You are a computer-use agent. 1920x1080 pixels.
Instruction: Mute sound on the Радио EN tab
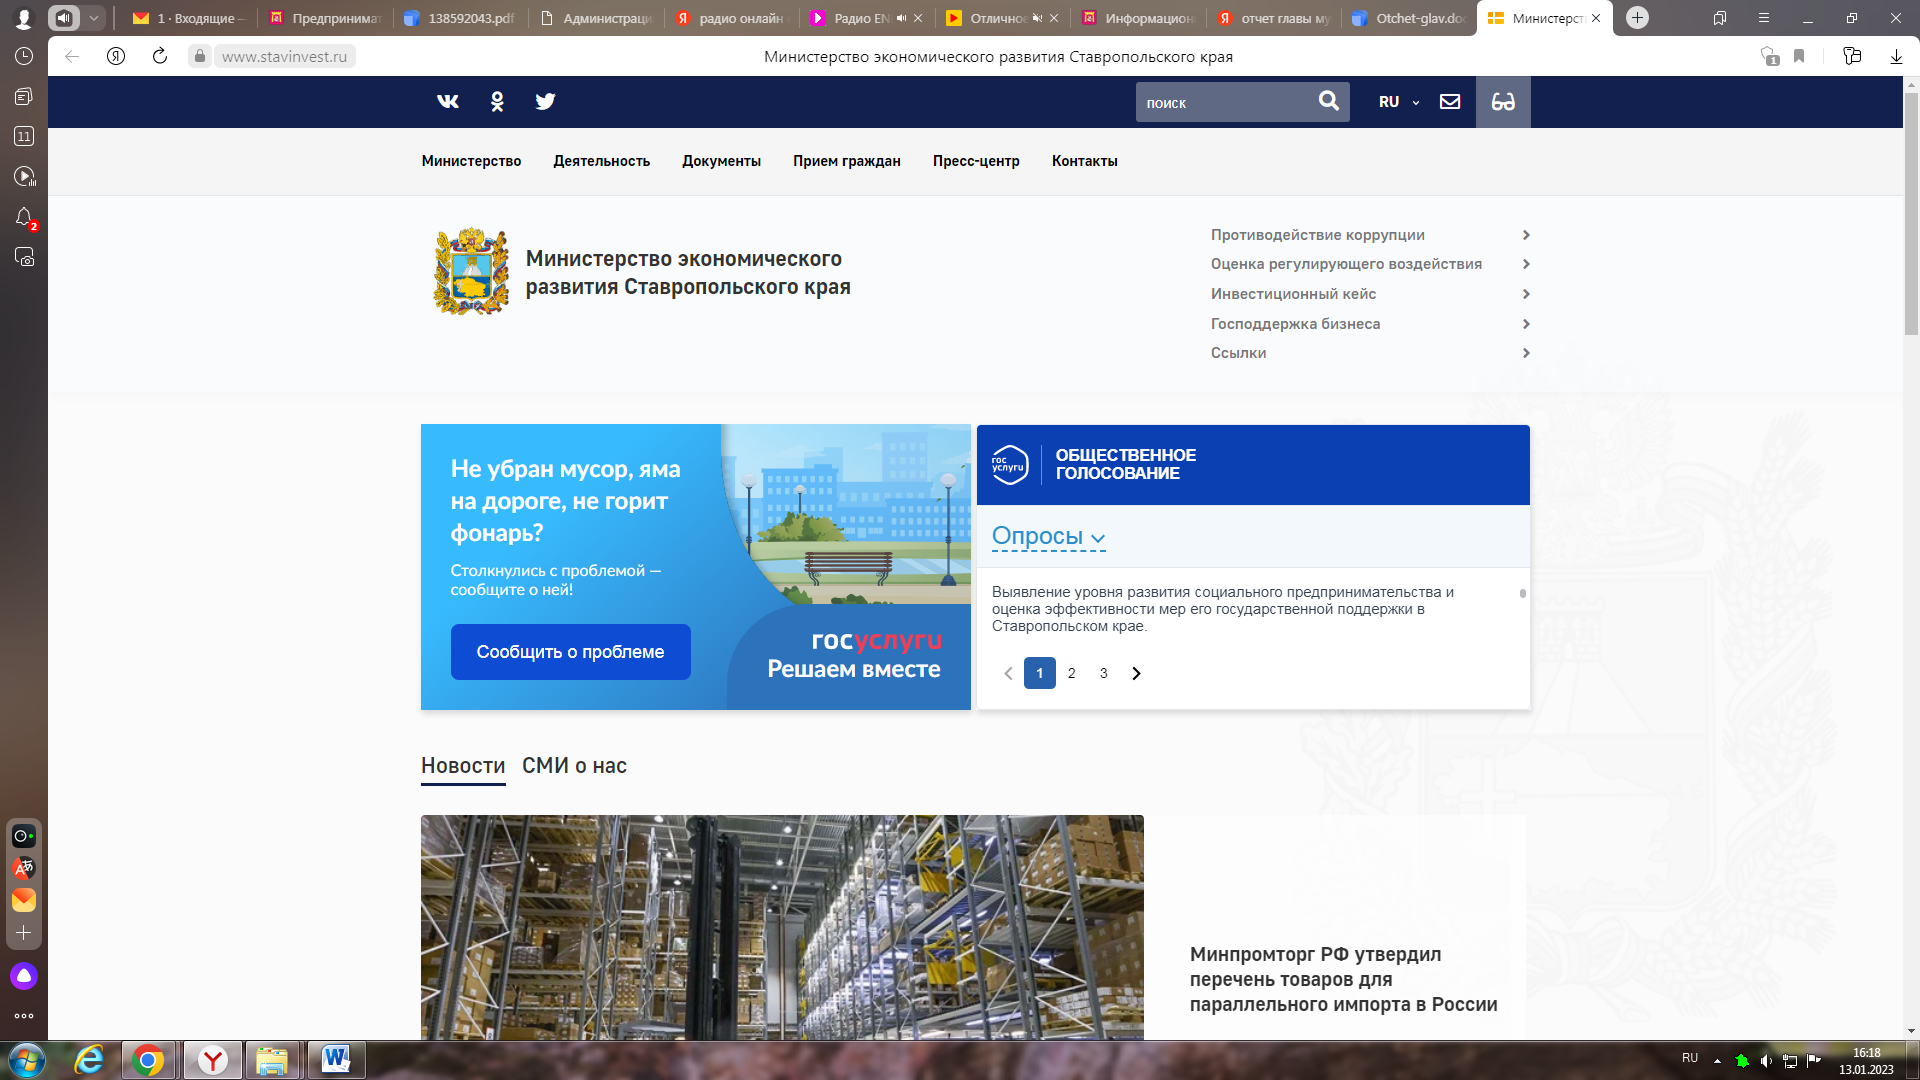pos(901,18)
